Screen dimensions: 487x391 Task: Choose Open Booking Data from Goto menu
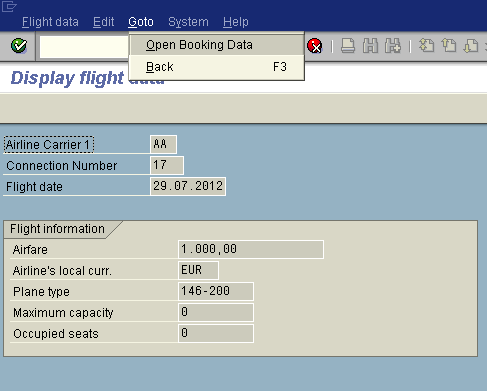pyautogui.click(x=217, y=45)
